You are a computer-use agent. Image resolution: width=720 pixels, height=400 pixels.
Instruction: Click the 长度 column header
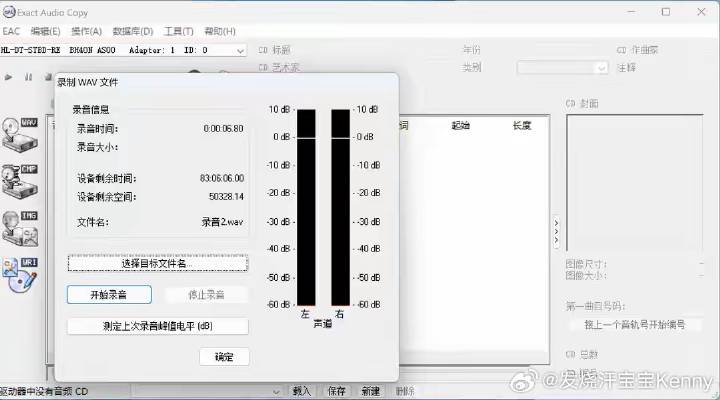pyautogui.click(x=522, y=126)
